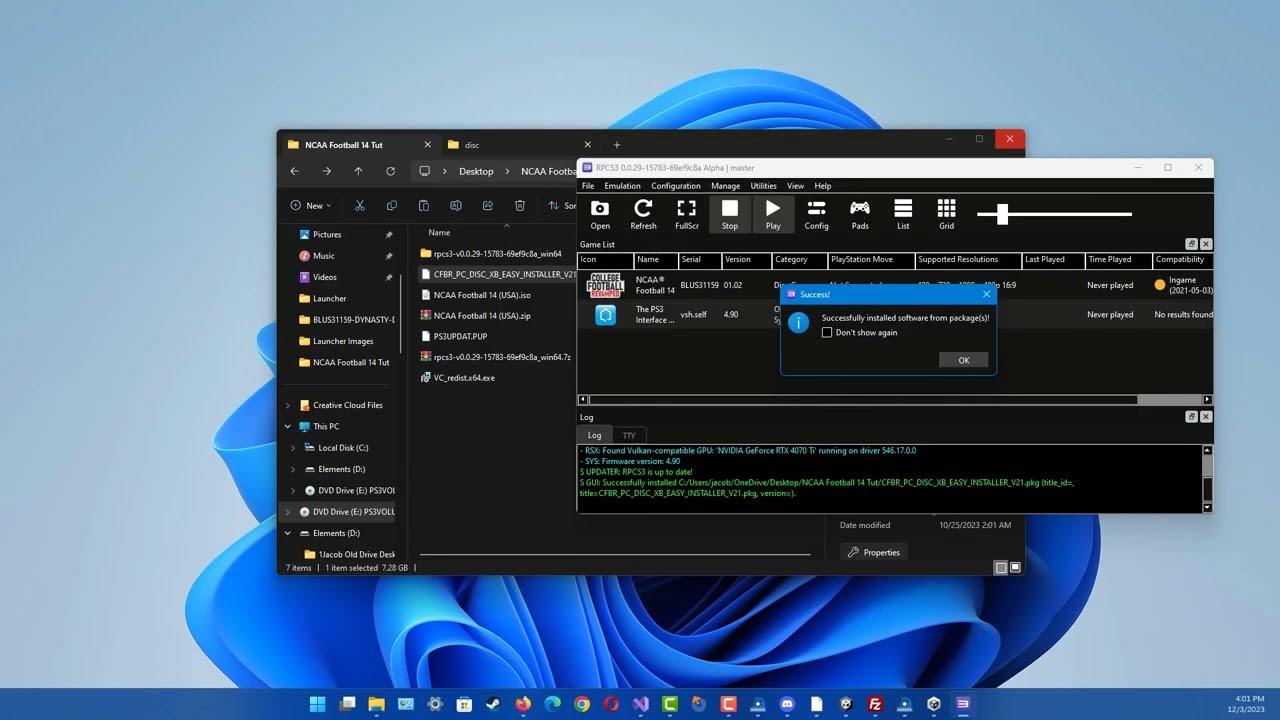Click the Open toolbar icon in RPCS3

(x=600, y=214)
